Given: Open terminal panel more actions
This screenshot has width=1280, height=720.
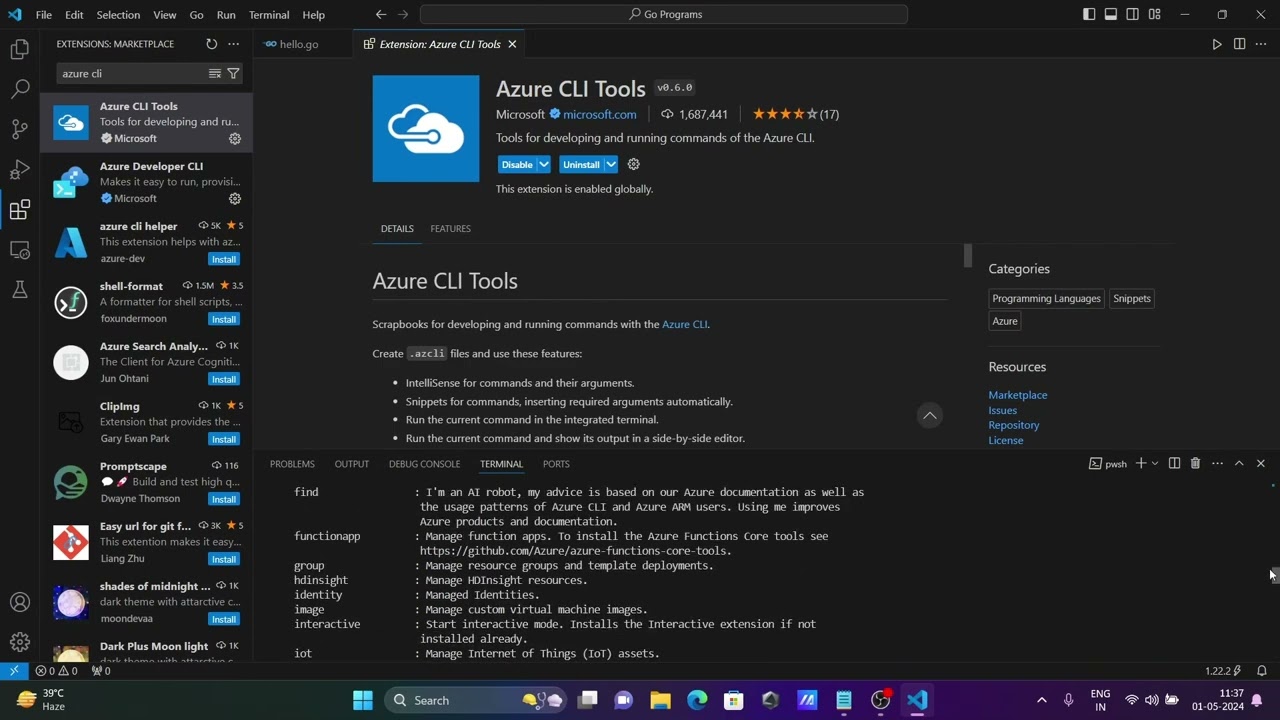Looking at the screenshot, I should coord(1217,463).
